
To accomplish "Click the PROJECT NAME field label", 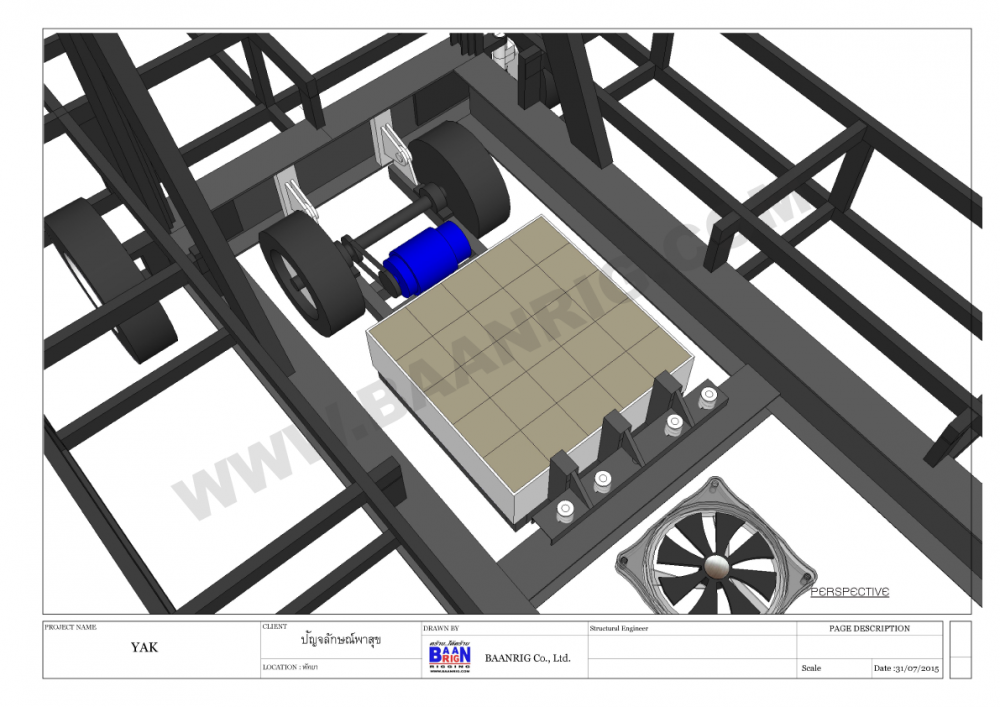I will click(x=71, y=627).
